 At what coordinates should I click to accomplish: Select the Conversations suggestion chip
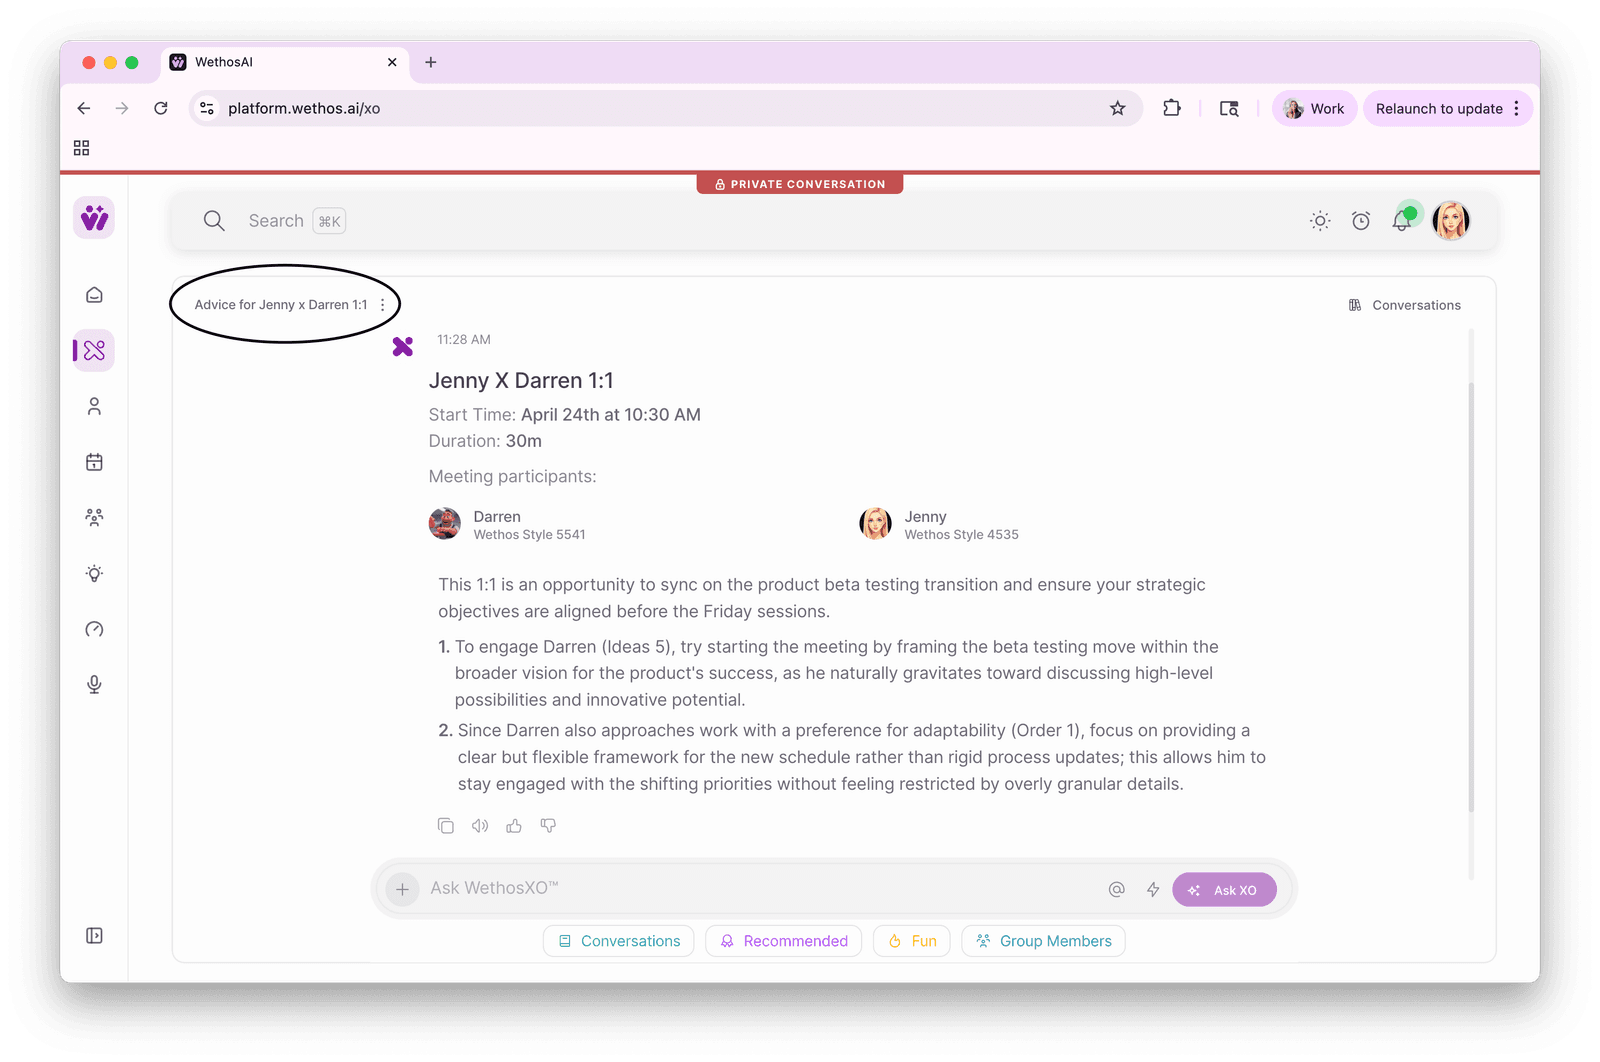pos(619,941)
